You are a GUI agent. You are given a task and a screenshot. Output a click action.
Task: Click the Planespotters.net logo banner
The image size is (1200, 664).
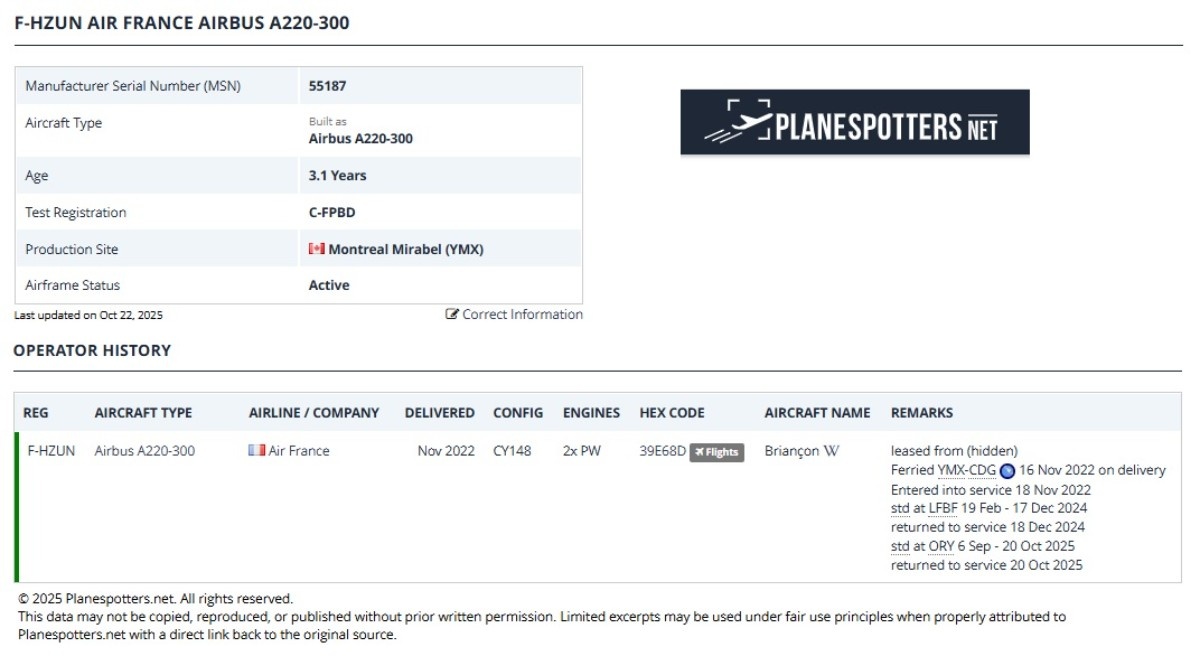coord(854,122)
